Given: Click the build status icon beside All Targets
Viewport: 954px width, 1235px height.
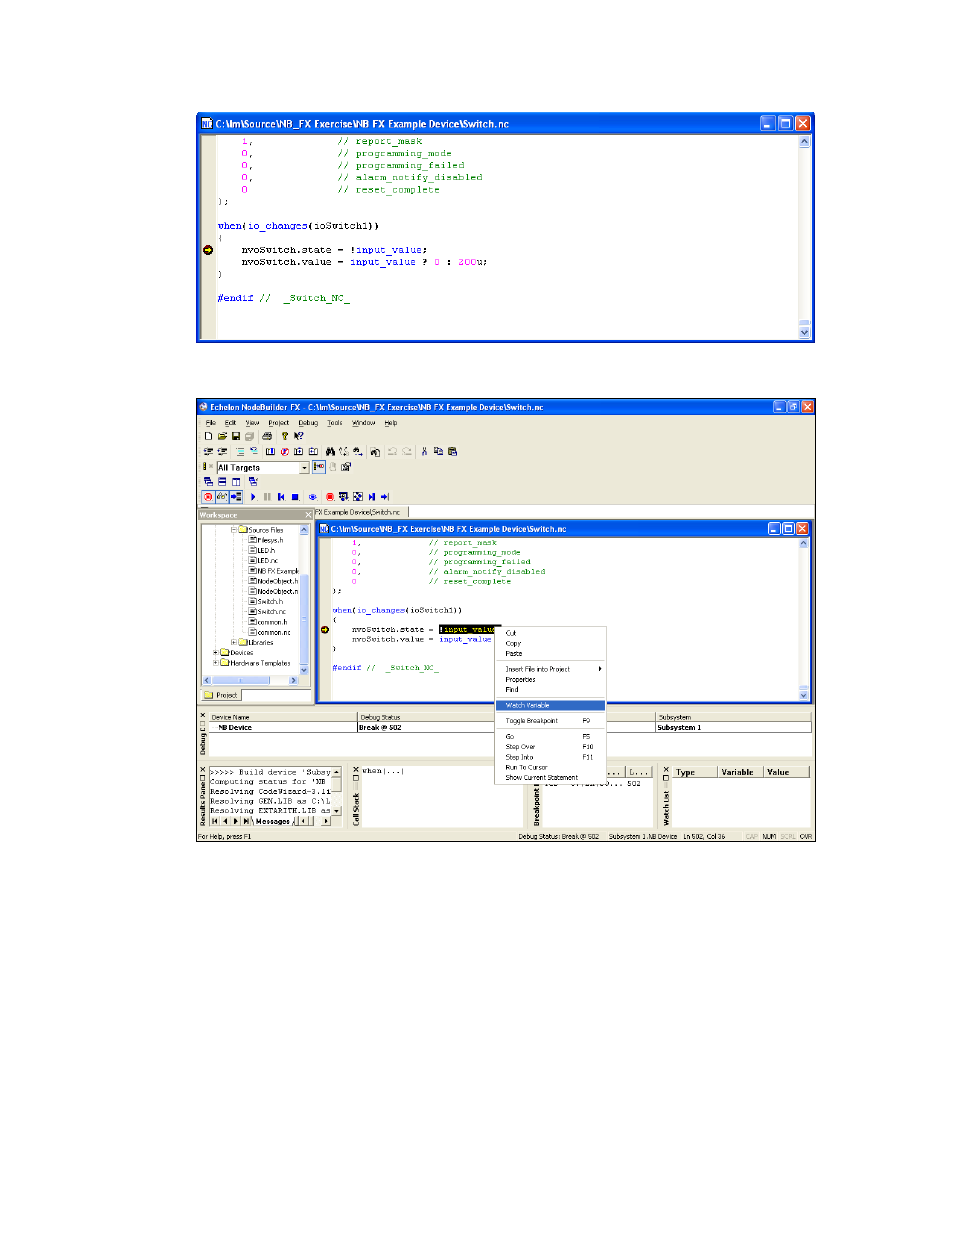Looking at the screenshot, I should [x=205, y=466].
